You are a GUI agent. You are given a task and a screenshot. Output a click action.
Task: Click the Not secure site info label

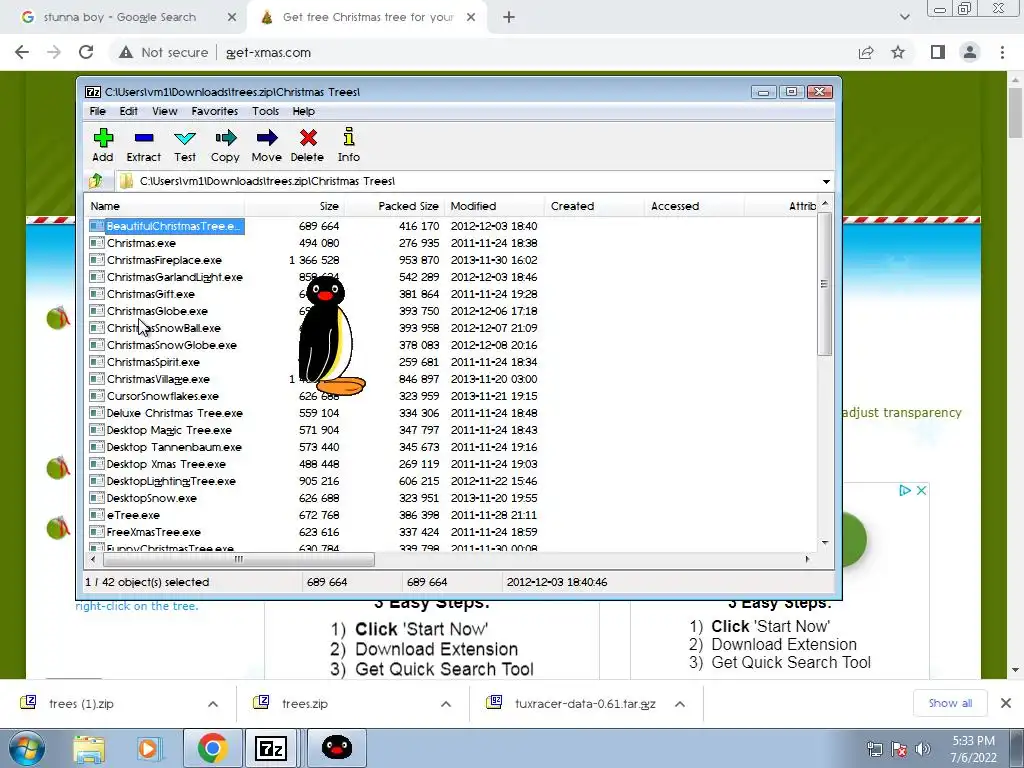(x=163, y=52)
